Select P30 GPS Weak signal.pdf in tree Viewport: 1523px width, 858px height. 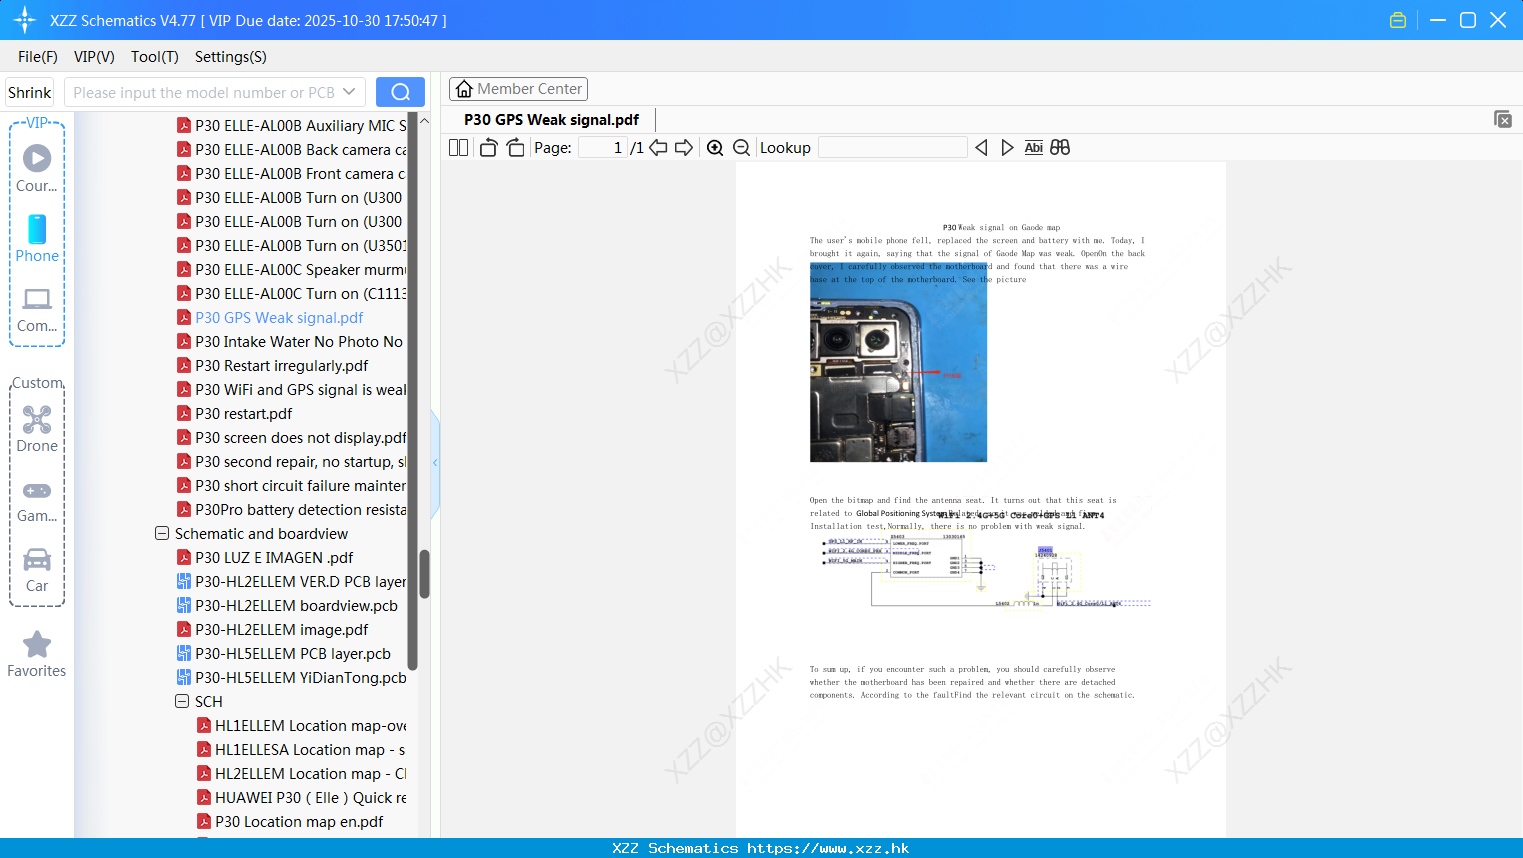pos(270,318)
